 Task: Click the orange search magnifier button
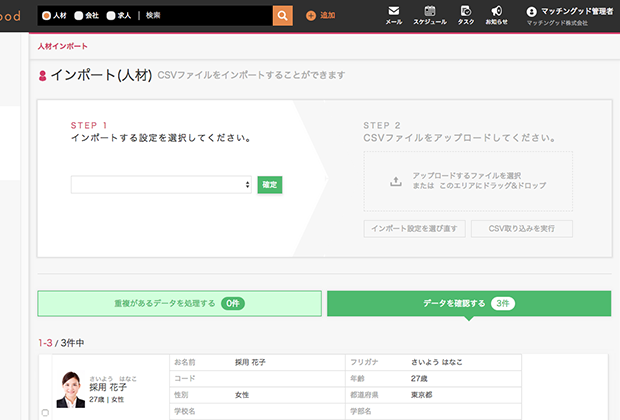pyautogui.click(x=282, y=15)
